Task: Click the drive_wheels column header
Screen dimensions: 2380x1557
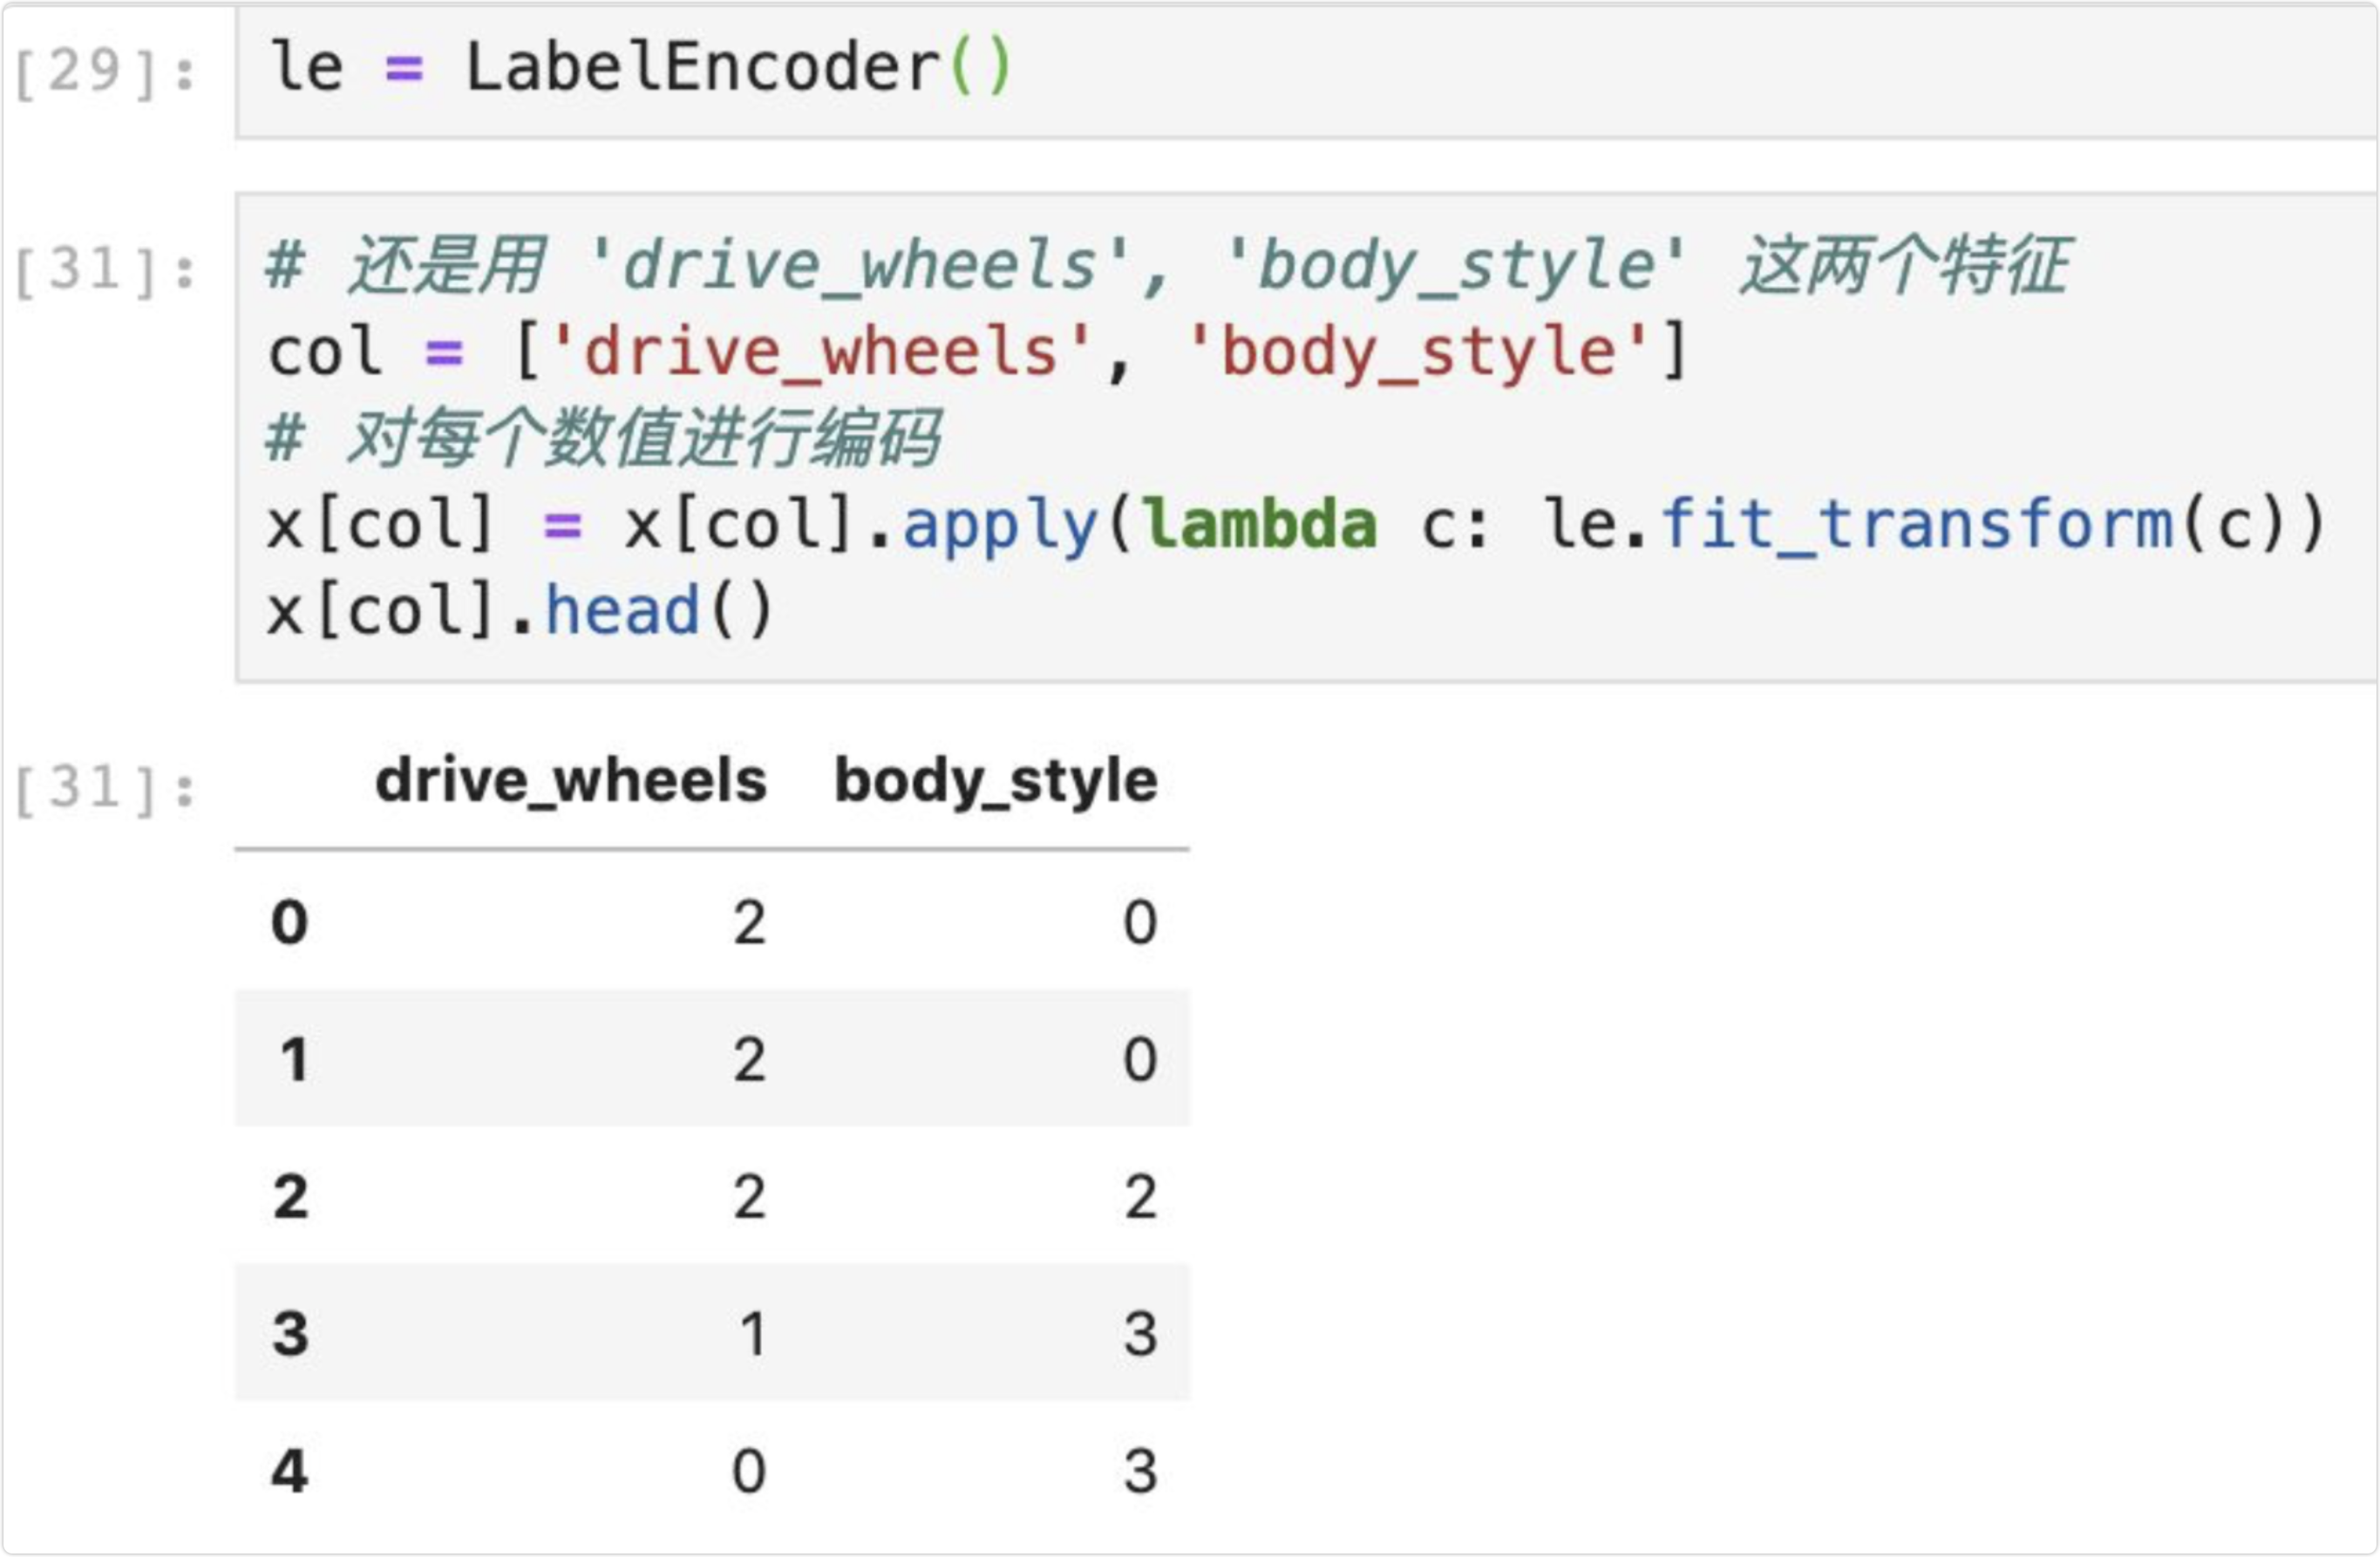Action: click(x=571, y=780)
